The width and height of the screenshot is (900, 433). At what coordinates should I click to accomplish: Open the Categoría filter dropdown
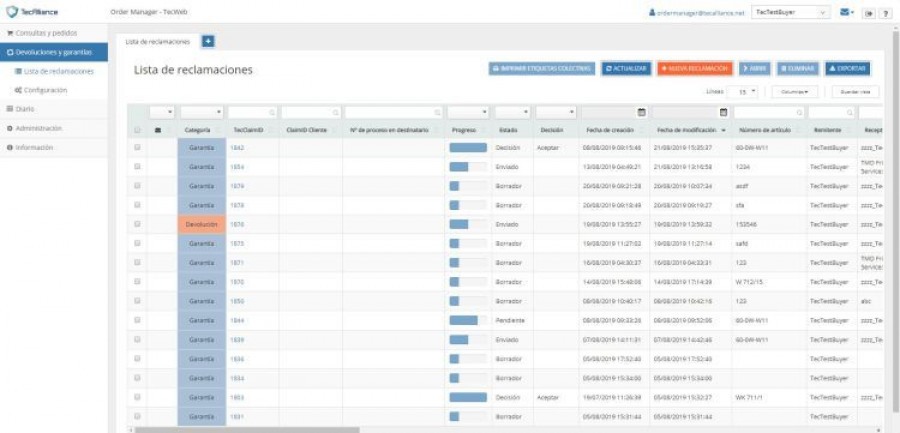click(x=201, y=113)
